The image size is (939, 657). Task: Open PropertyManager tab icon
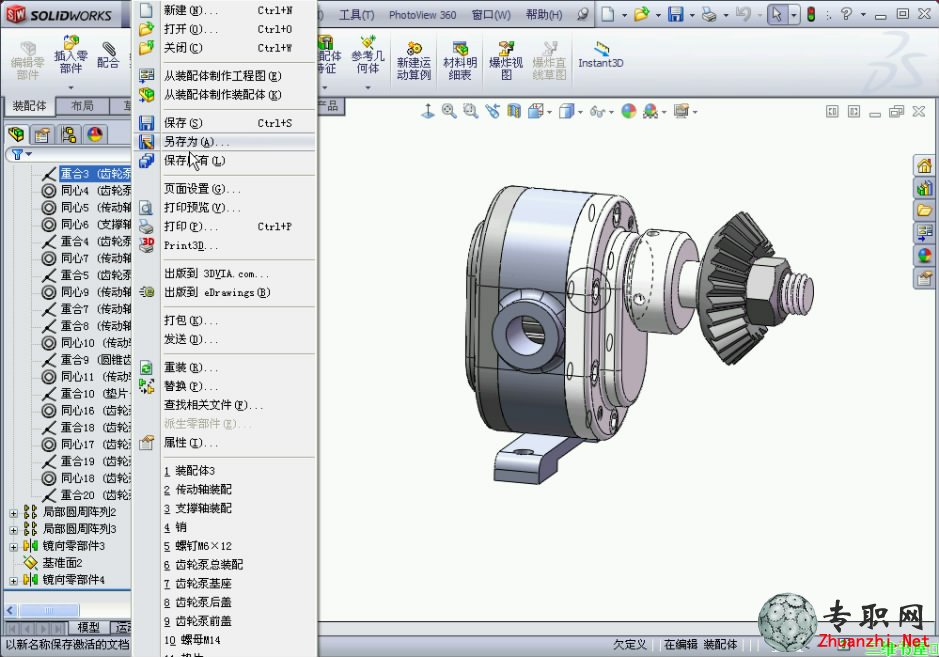pos(42,134)
